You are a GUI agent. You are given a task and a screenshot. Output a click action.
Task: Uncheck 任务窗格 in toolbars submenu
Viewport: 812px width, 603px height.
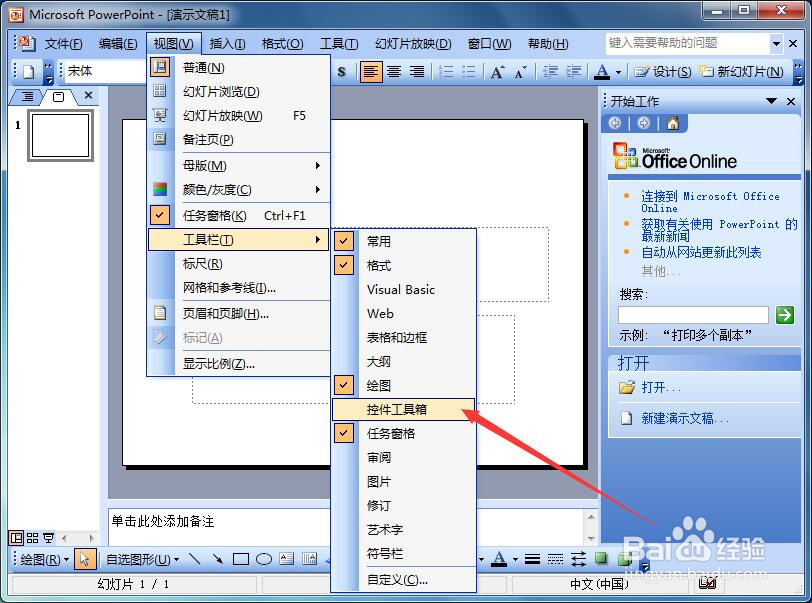(x=403, y=434)
